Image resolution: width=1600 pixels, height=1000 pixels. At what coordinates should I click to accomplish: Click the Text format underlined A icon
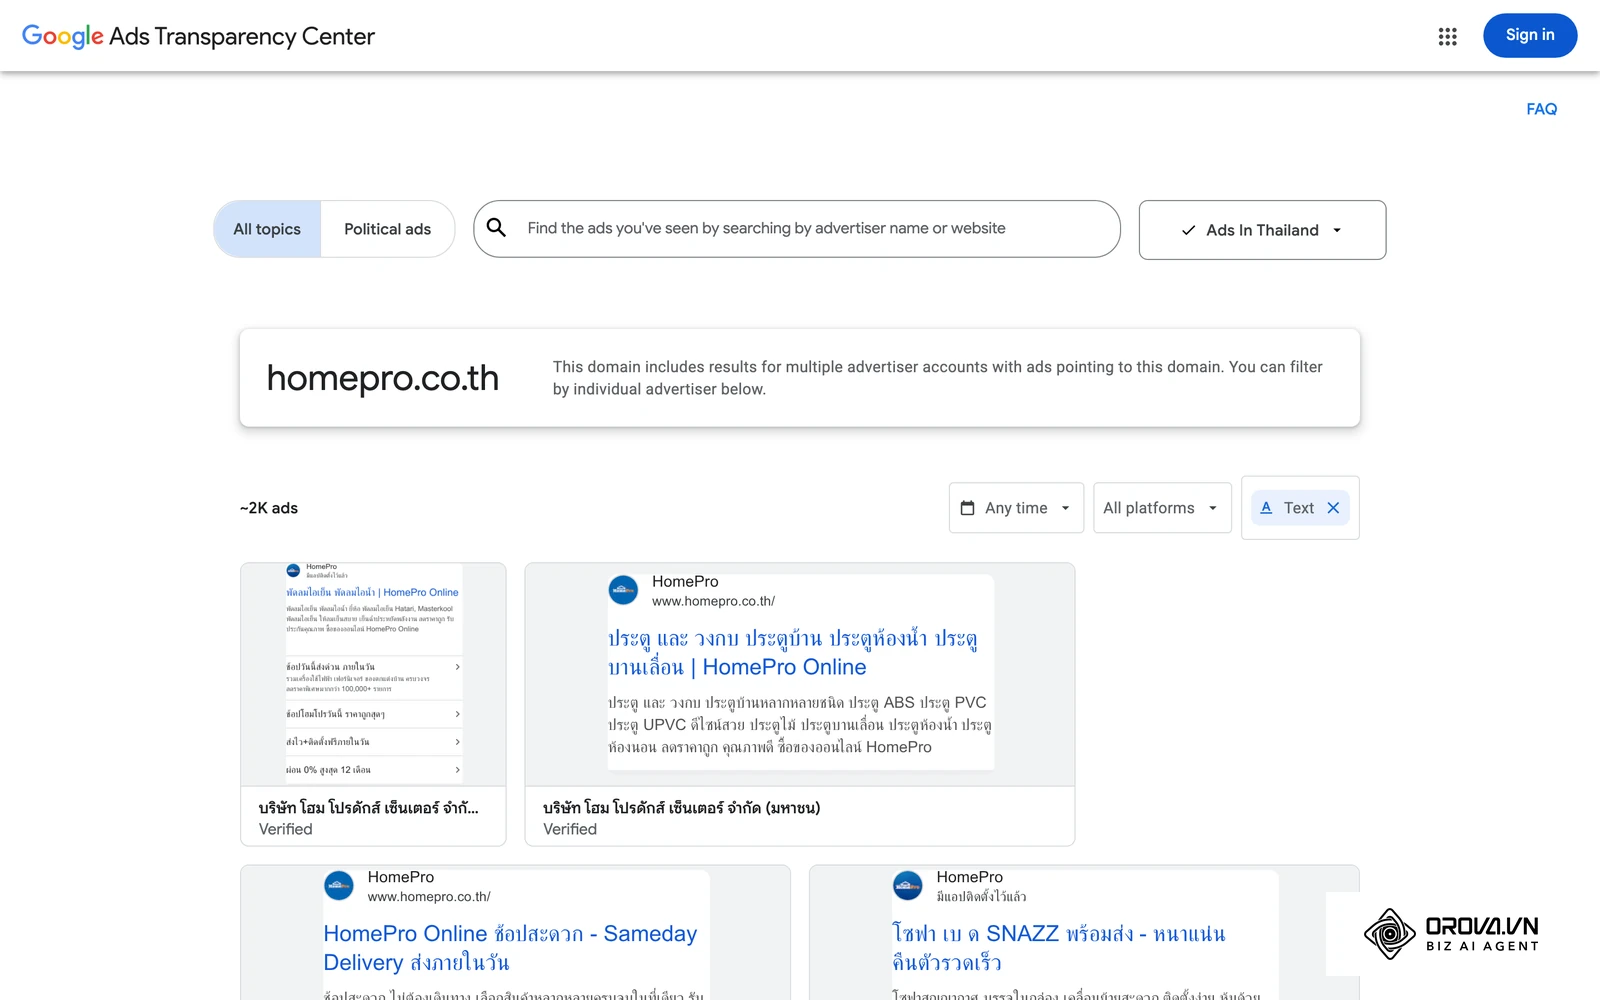[x=1266, y=508]
